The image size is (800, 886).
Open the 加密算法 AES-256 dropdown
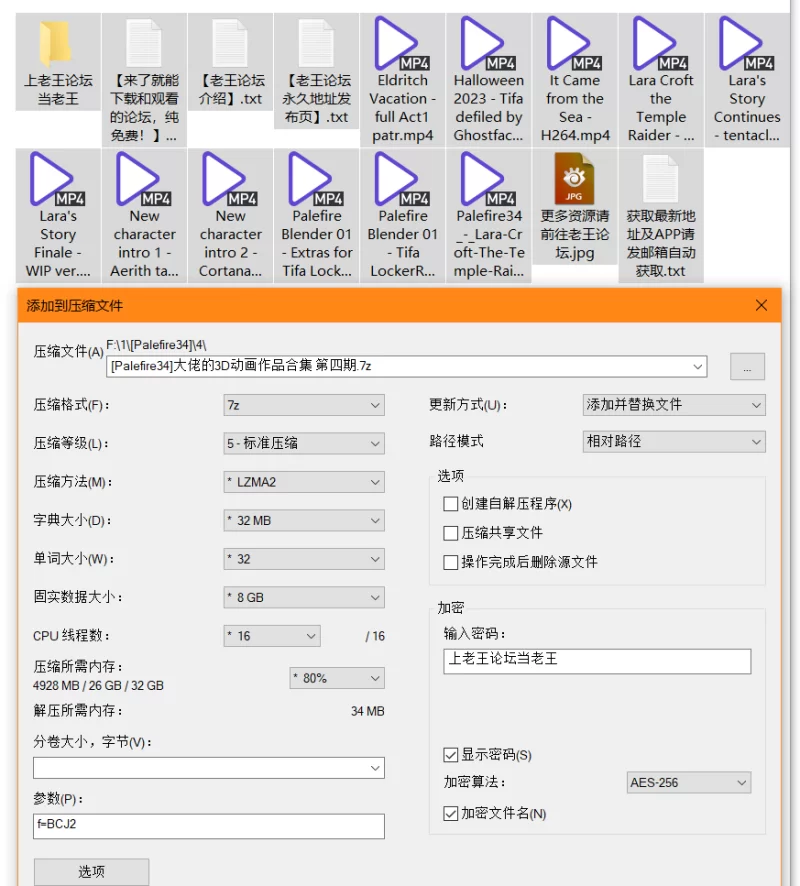point(689,783)
